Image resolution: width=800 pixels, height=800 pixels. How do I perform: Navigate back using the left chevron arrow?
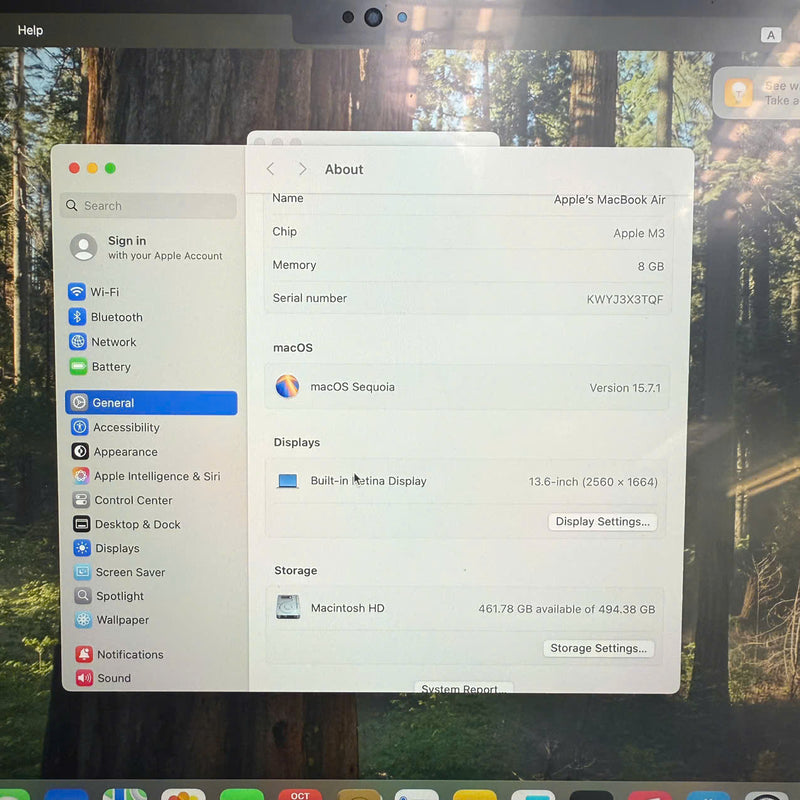[270, 169]
